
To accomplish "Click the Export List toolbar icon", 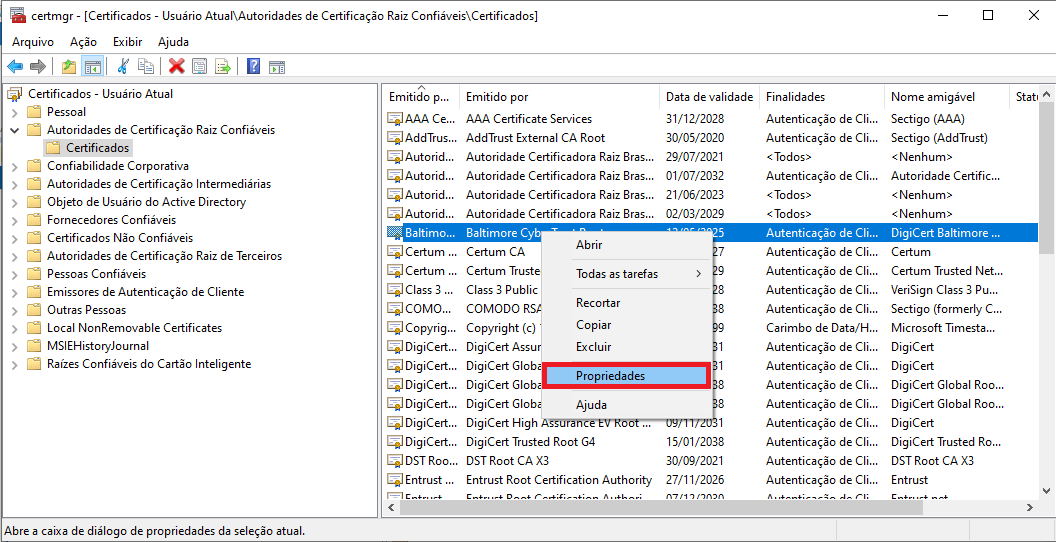I will coord(223,67).
